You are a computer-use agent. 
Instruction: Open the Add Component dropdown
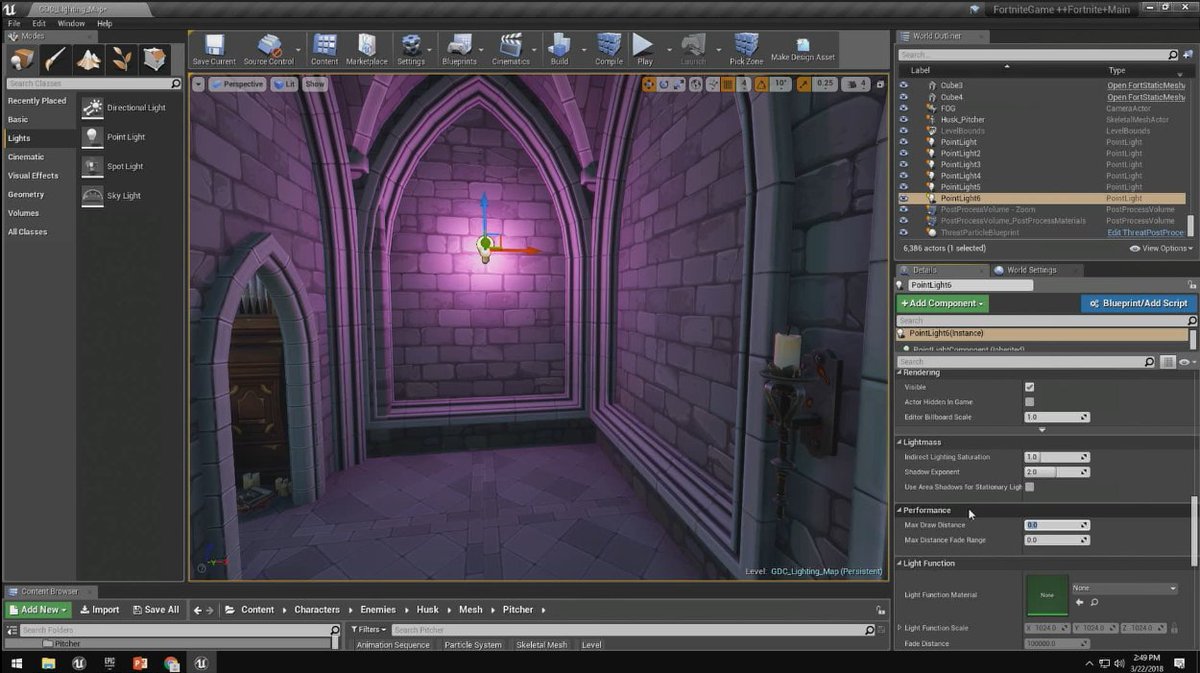click(x=943, y=303)
